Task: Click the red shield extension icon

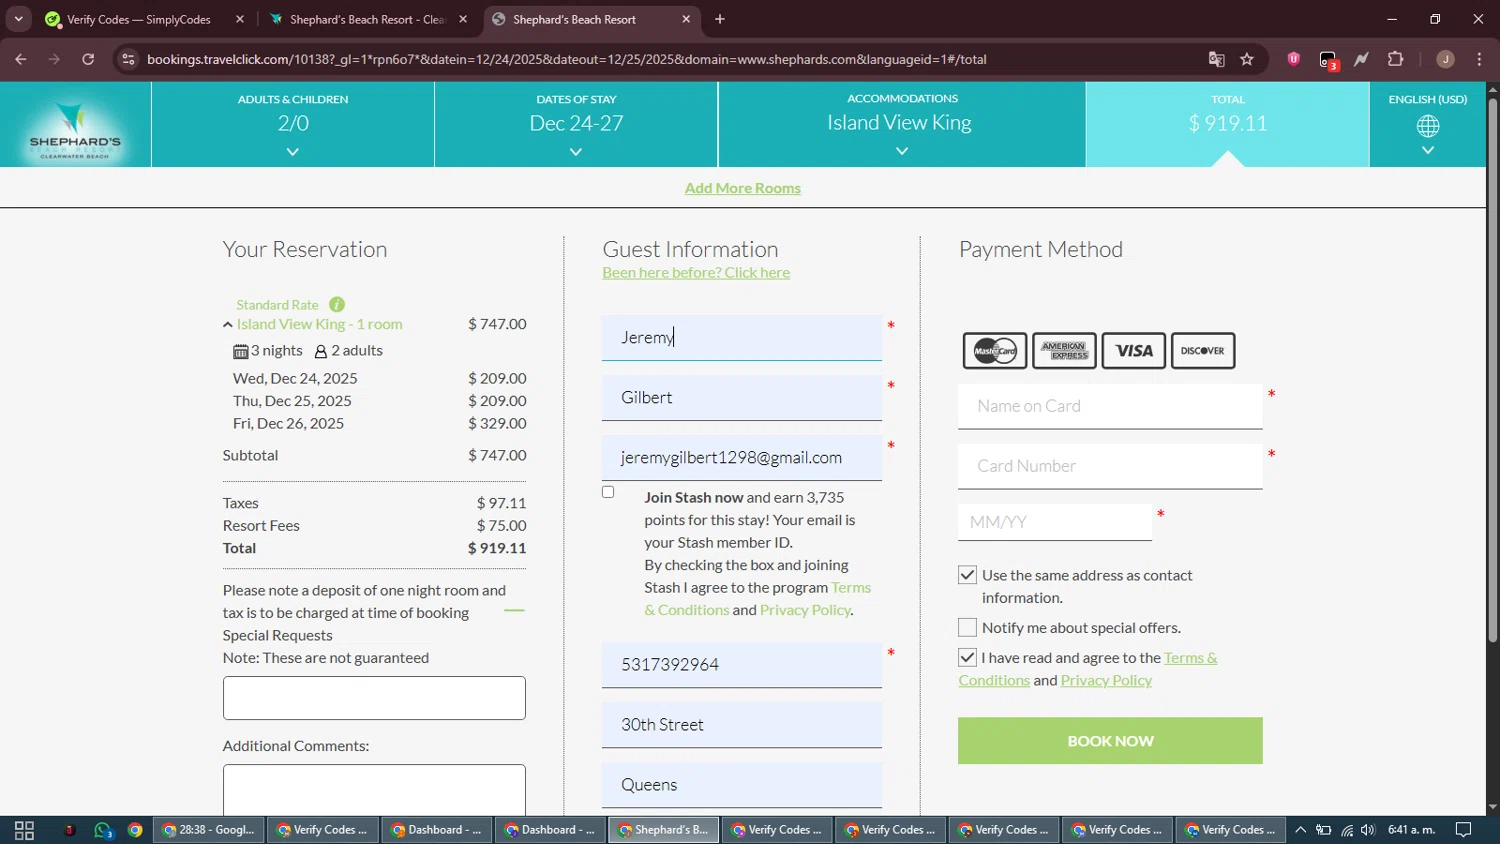Action: point(1293,59)
